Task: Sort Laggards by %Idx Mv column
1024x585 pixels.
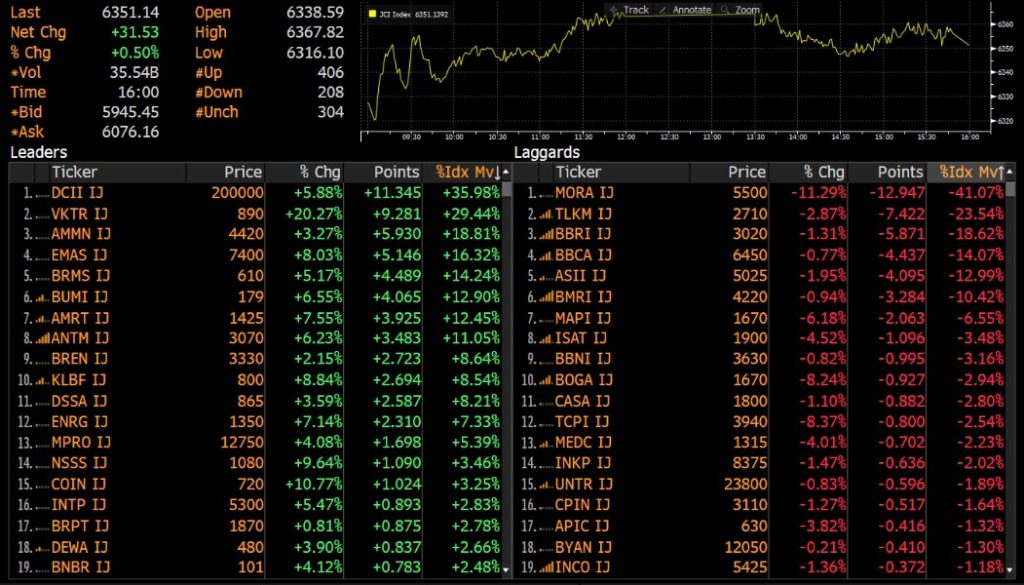Action: (971, 172)
